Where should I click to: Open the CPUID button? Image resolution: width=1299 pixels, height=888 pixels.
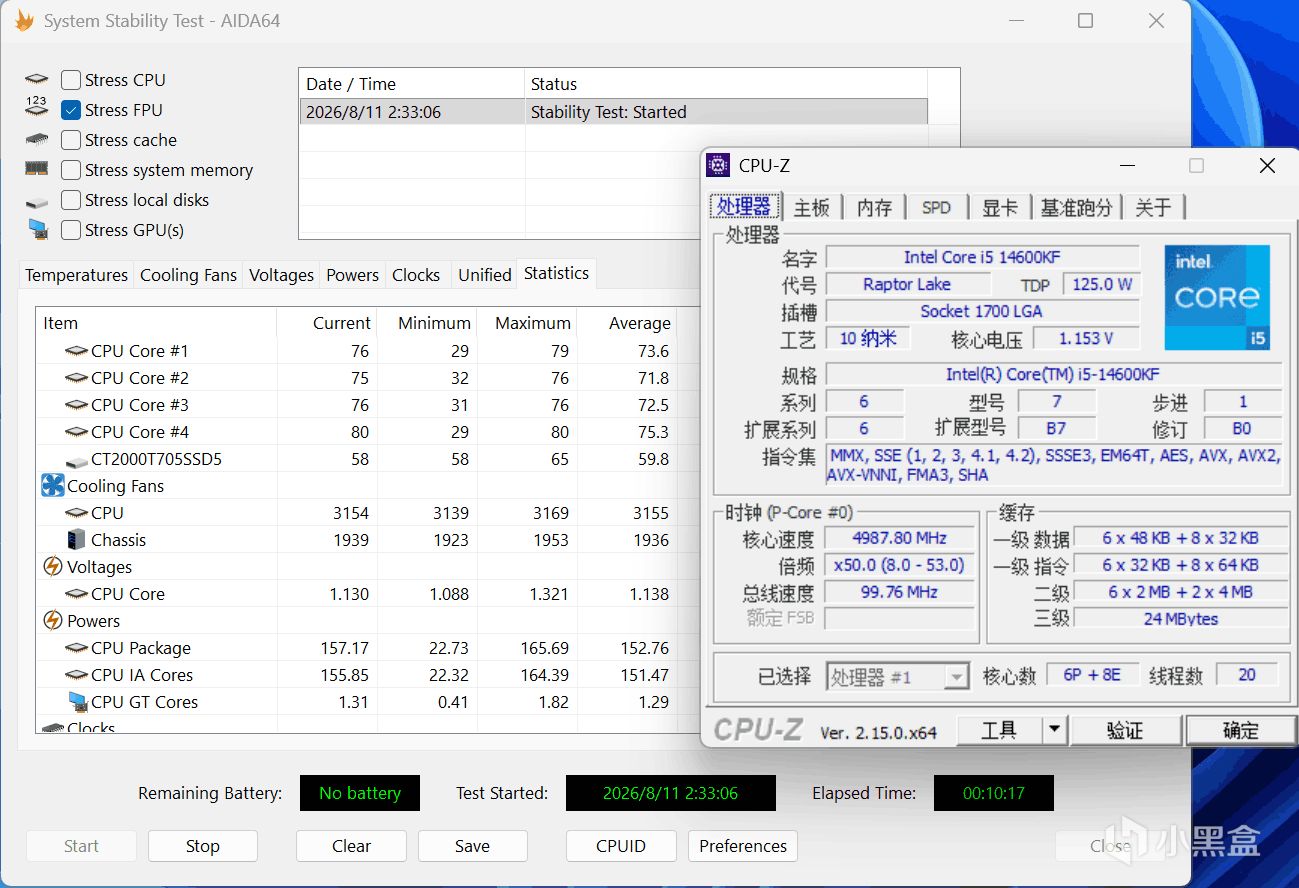621,846
